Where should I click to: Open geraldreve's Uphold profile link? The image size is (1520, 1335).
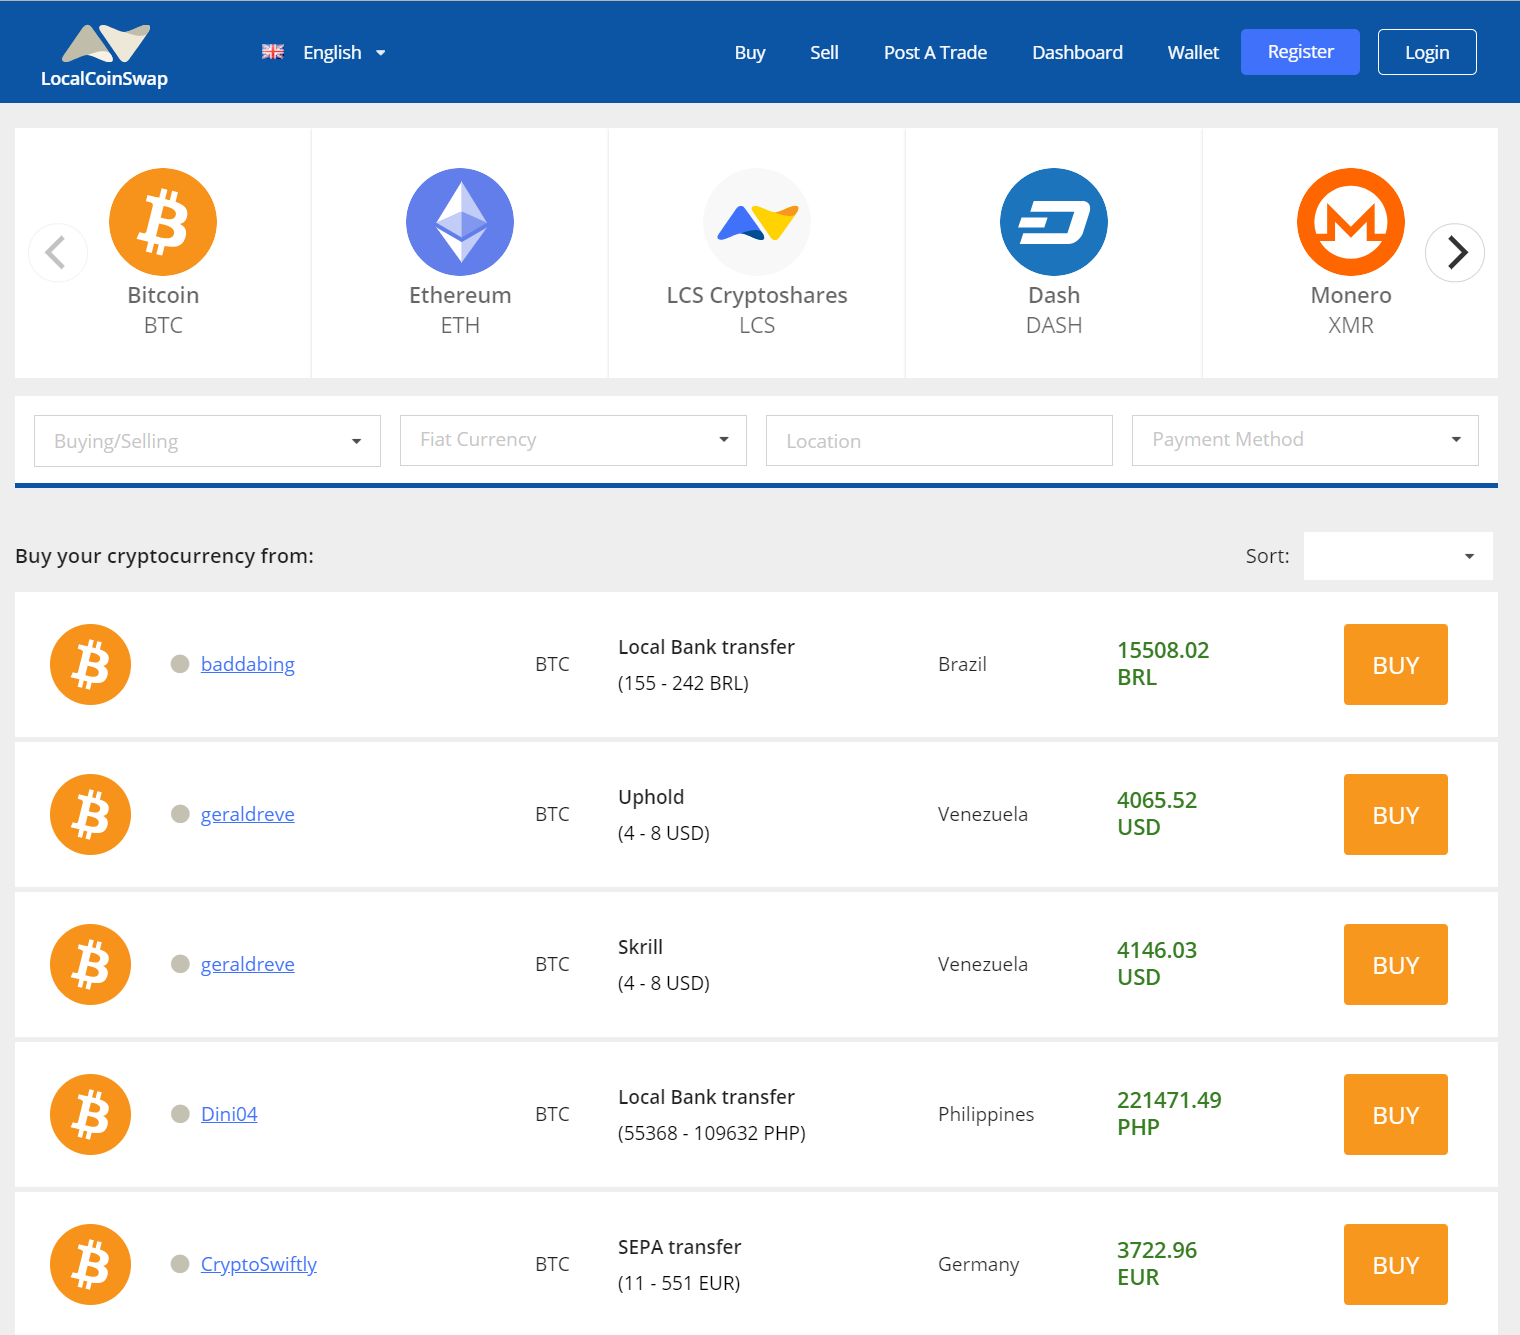247,814
